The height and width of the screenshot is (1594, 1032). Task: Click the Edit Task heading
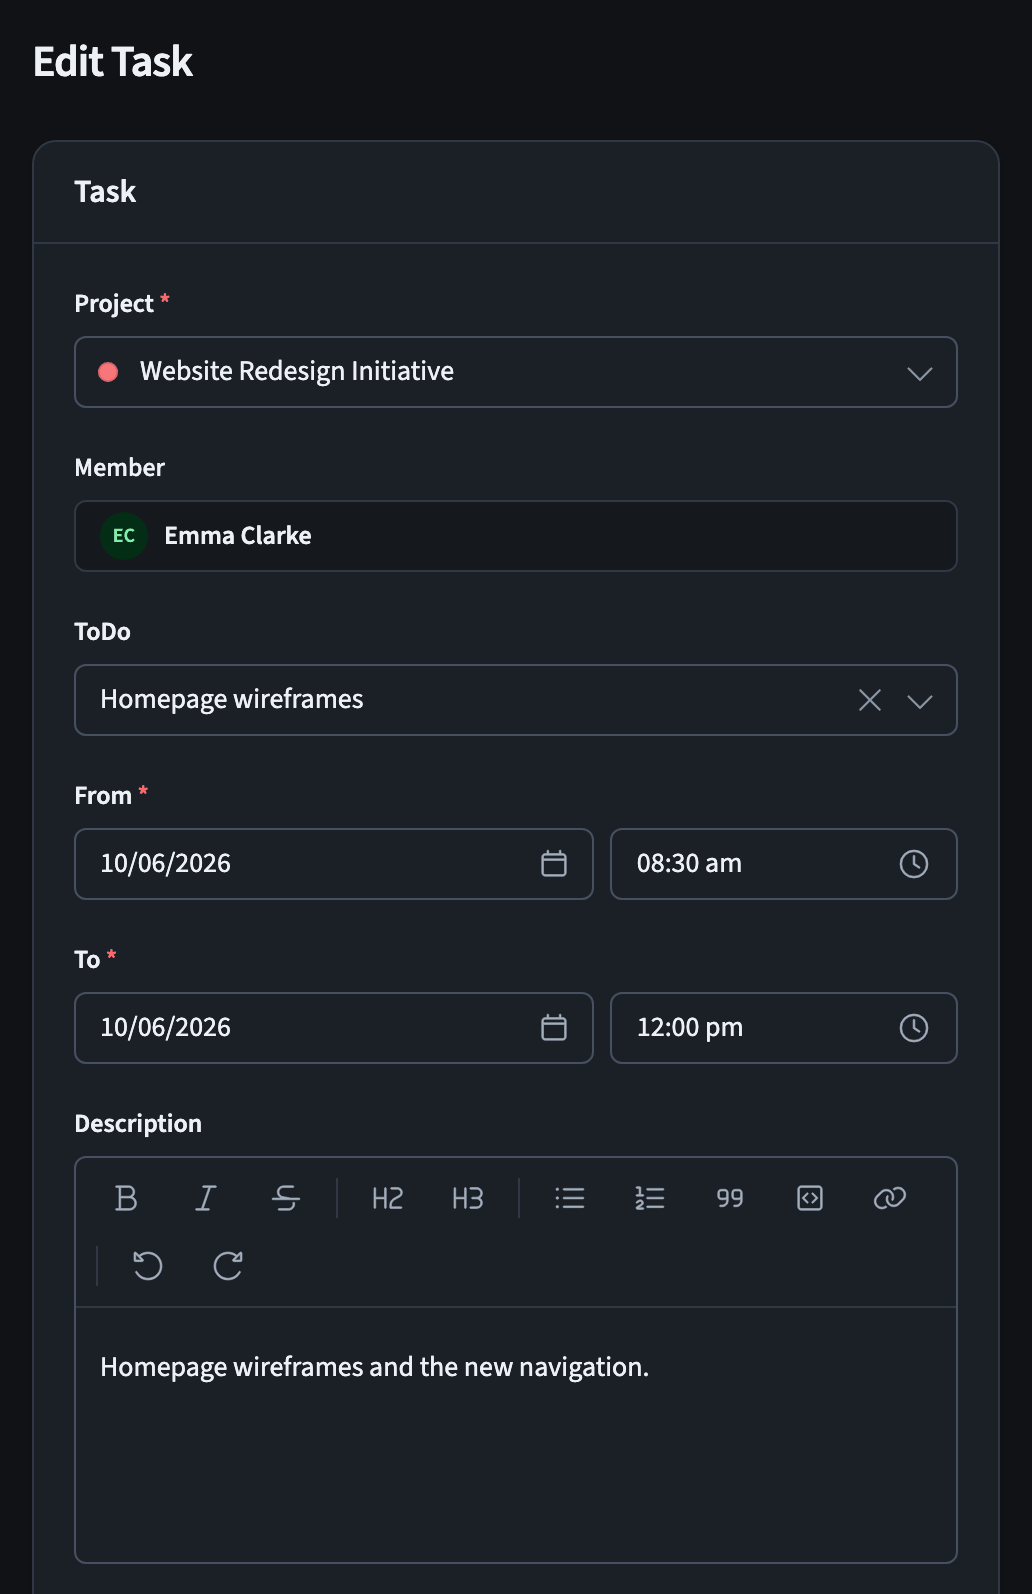coord(113,62)
